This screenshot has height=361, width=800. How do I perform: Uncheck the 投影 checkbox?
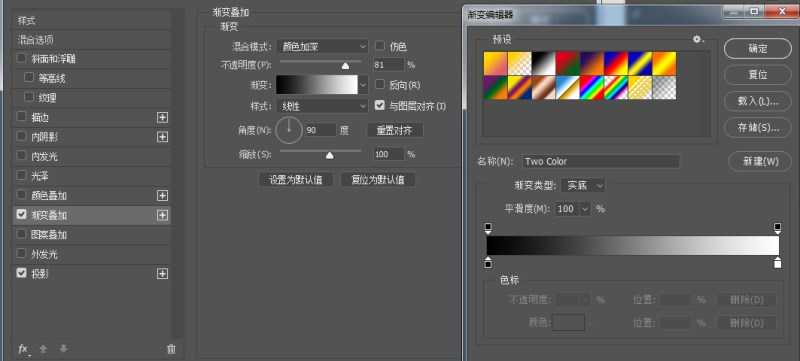click(21, 273)
